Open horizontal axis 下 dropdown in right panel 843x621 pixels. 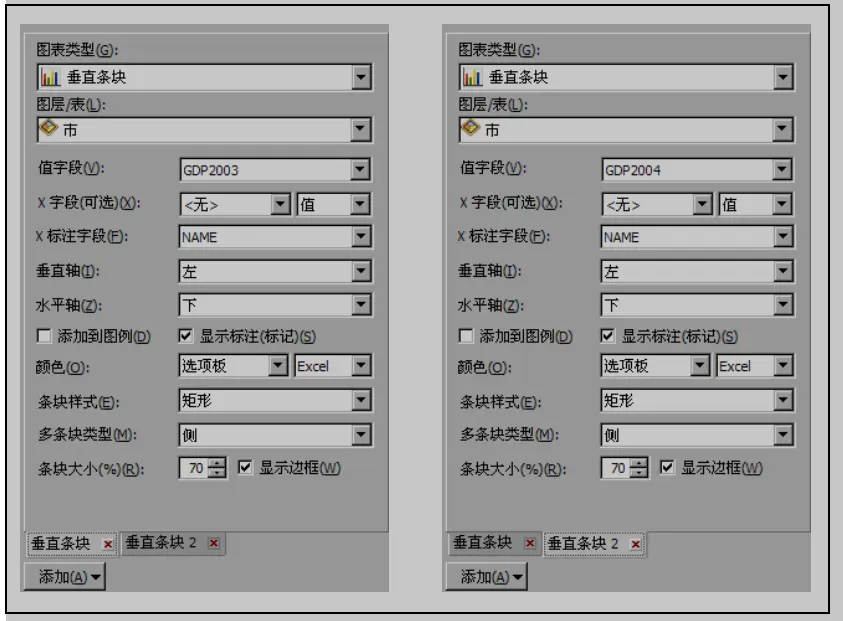tap(783, 305)
